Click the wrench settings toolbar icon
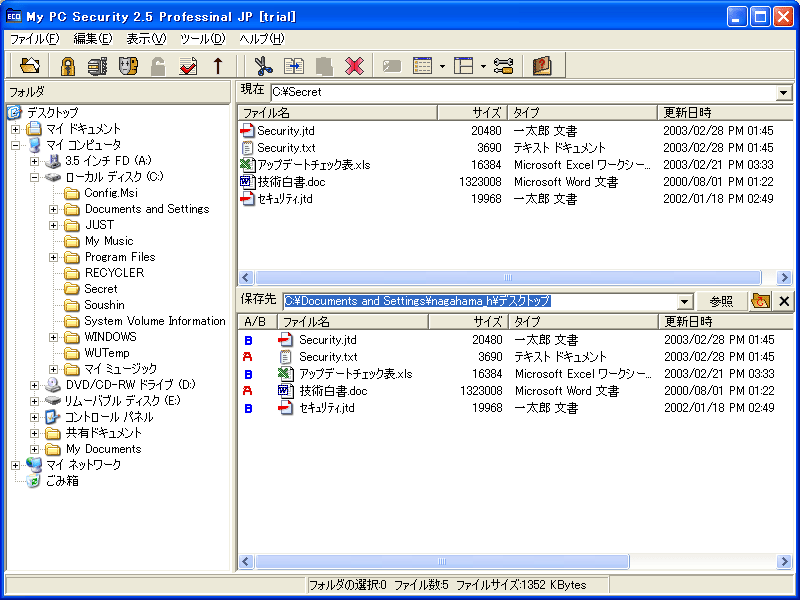800x600 pixels. pos(504,66)
